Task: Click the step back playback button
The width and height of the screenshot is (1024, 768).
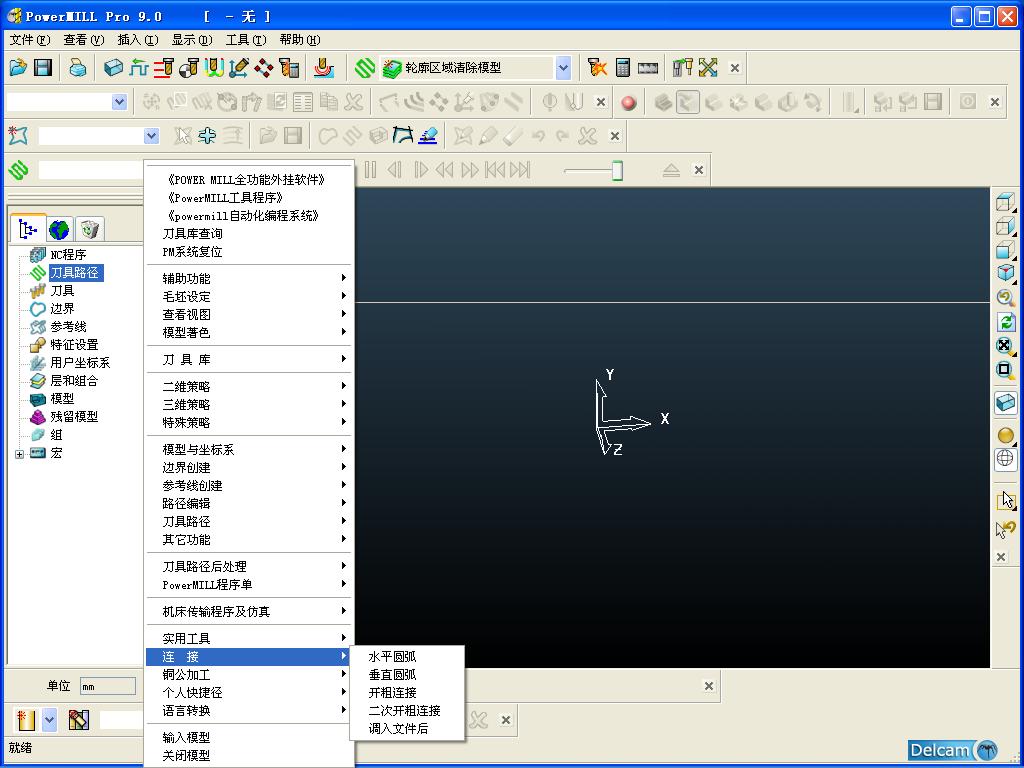Action: pos(394,170)
